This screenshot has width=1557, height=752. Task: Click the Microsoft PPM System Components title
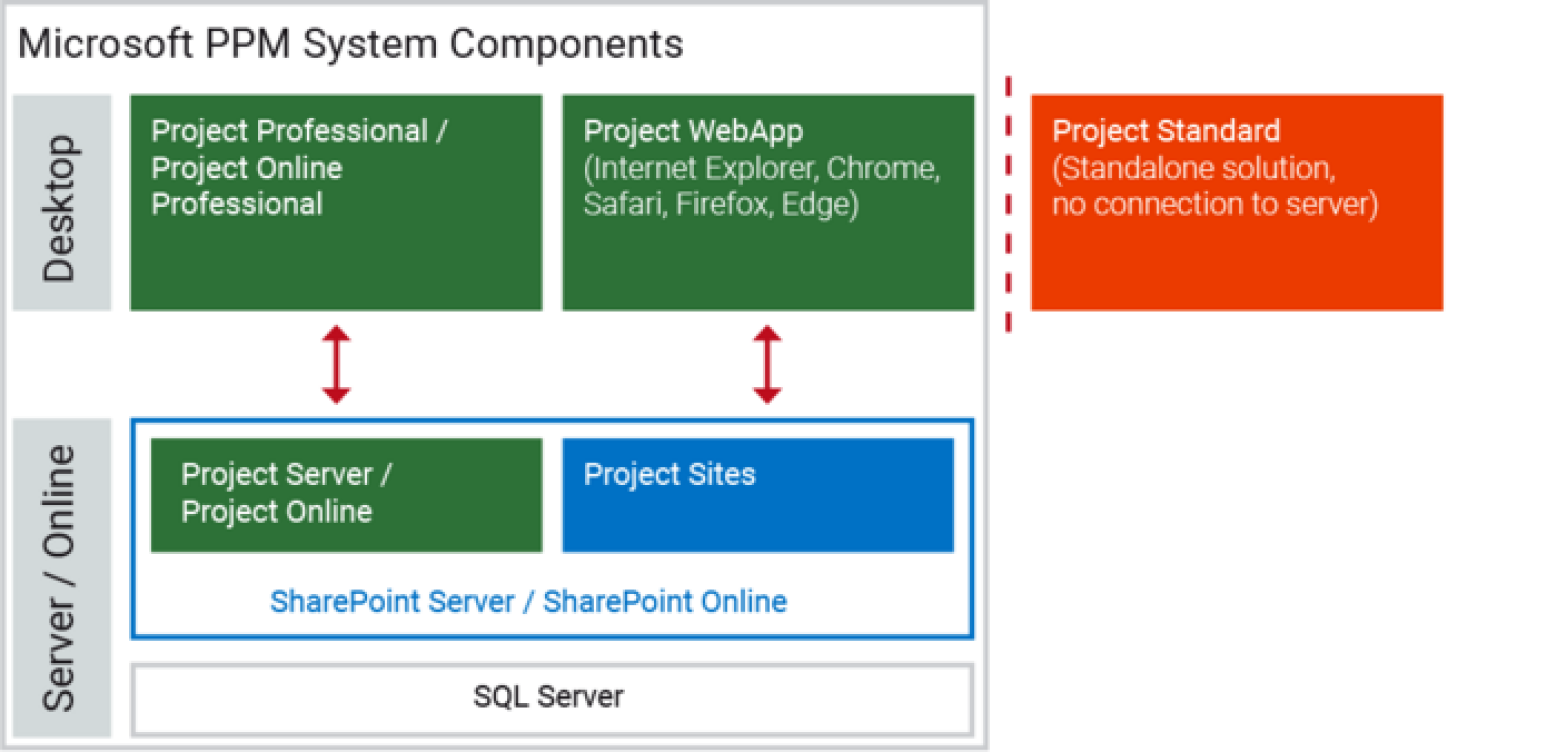pos(351,45)
